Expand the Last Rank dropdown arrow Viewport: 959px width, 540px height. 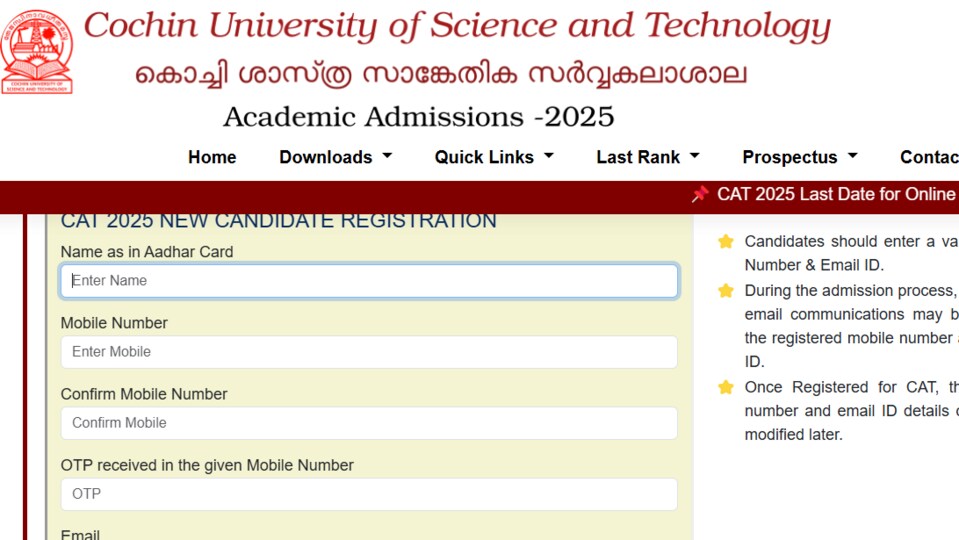click(694, 157)
